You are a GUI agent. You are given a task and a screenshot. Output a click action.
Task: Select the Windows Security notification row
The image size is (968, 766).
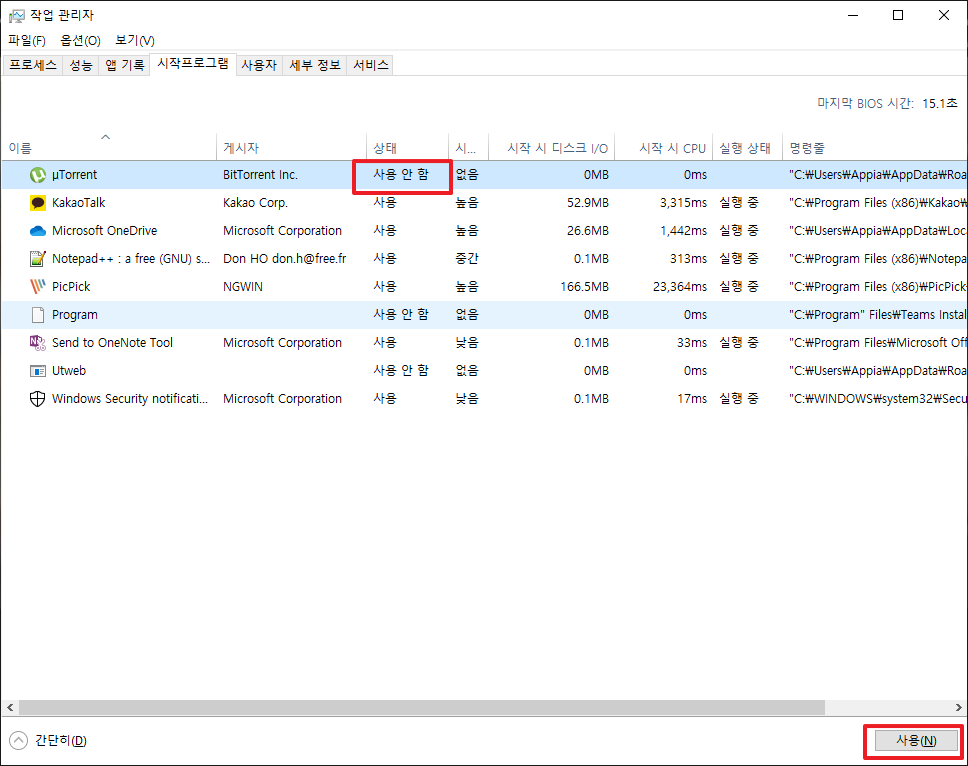coord(130,399)
